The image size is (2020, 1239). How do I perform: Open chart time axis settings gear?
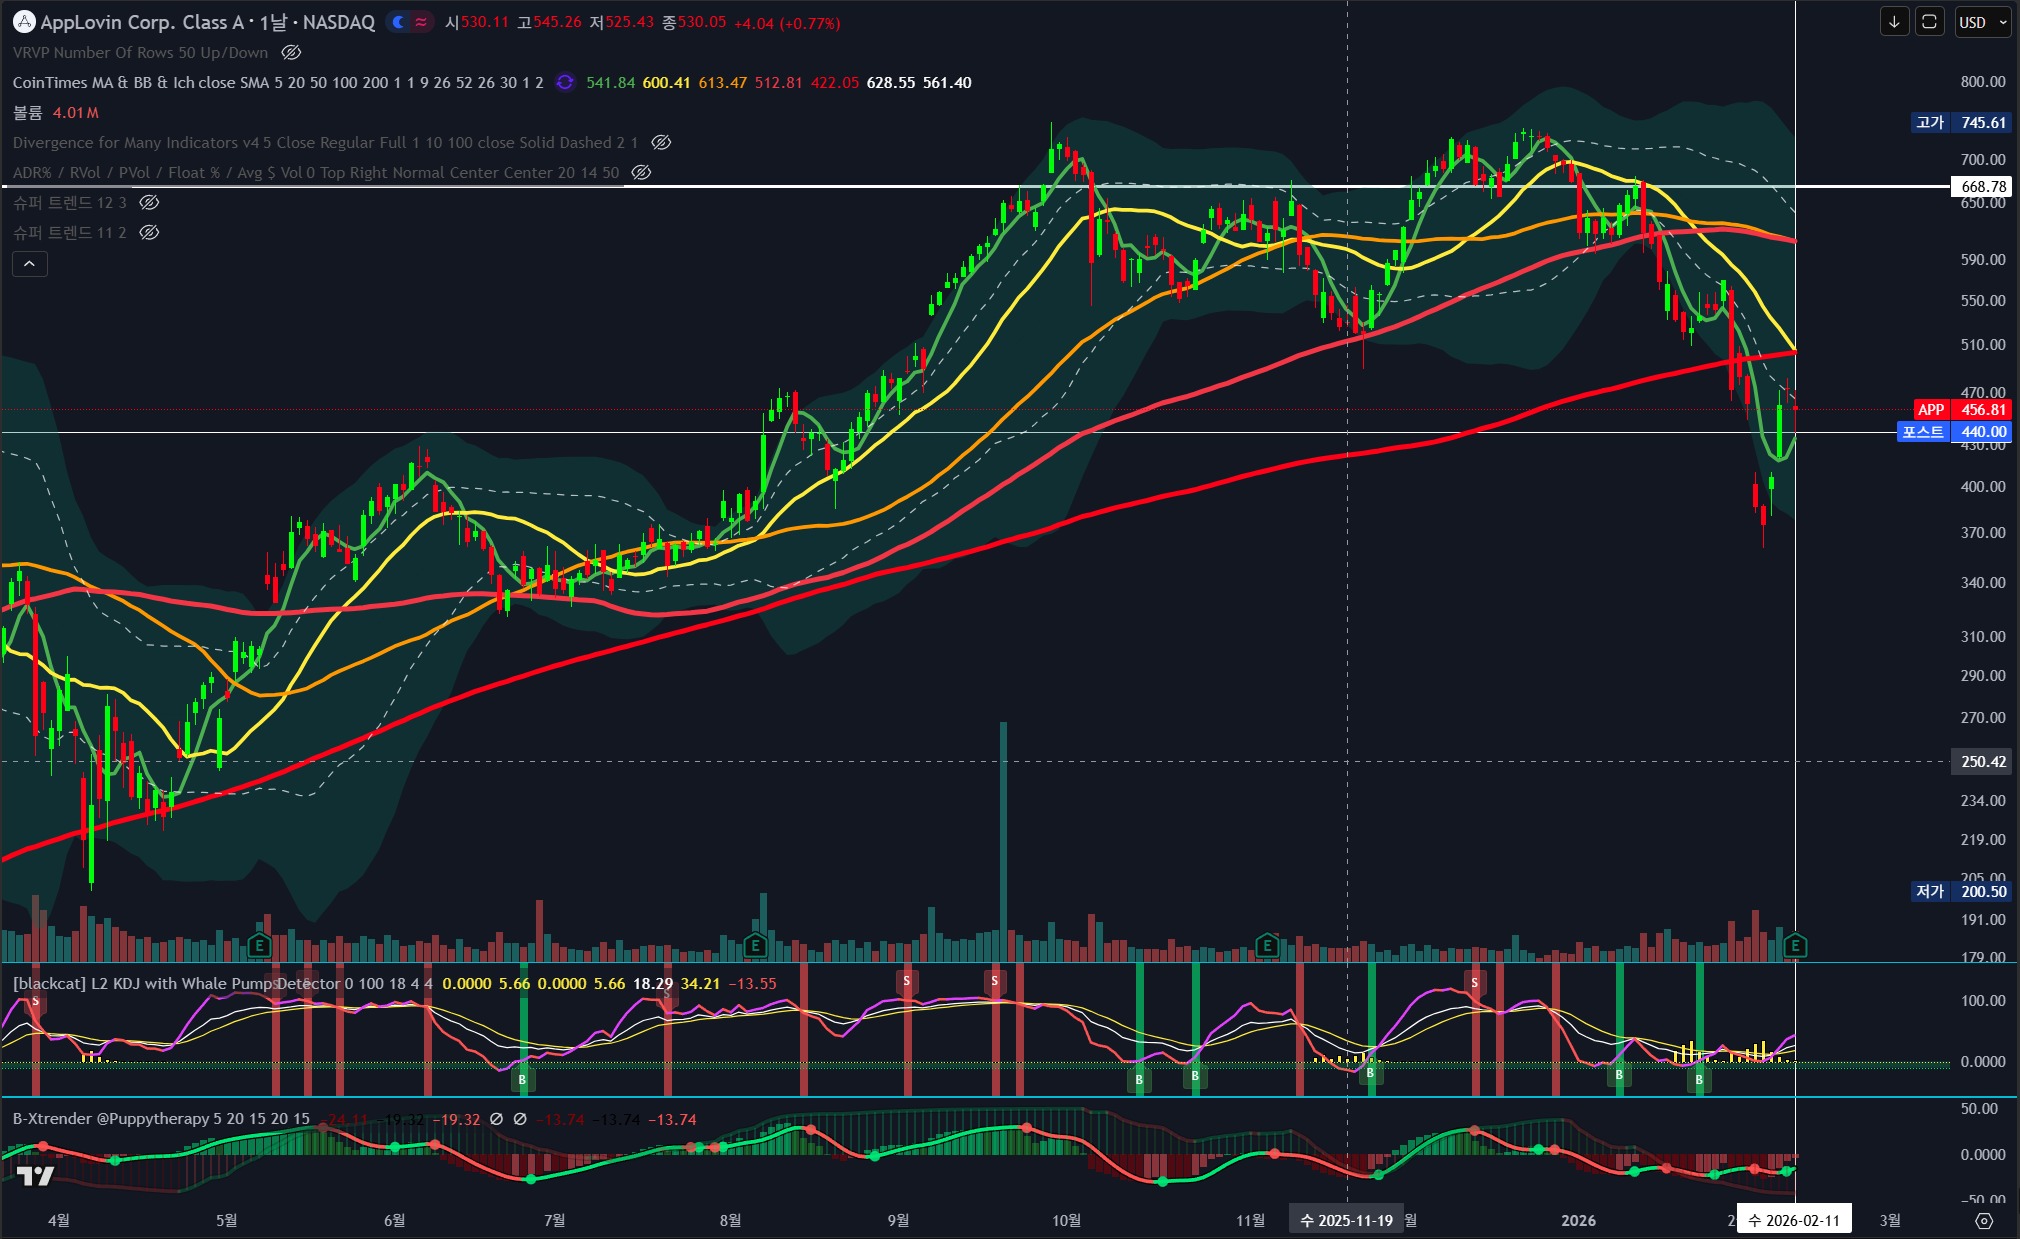(x=1984, y=1221)
